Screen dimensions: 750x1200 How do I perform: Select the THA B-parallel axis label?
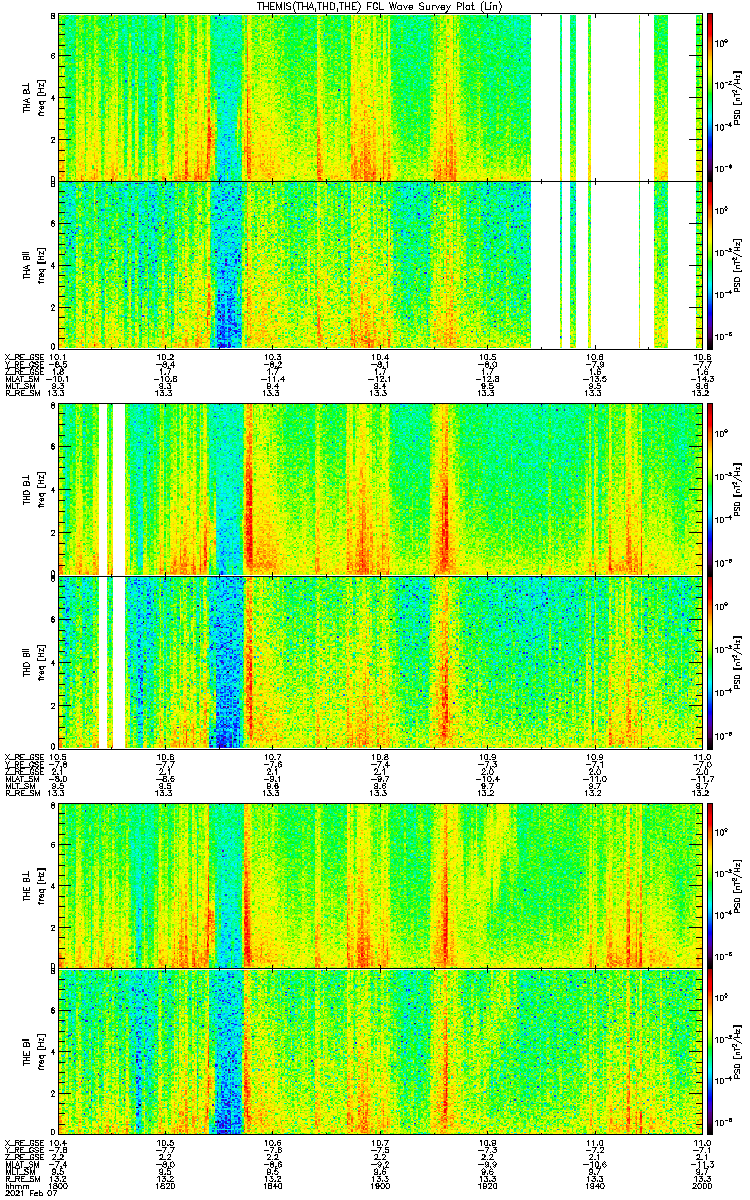click(28, 264)
